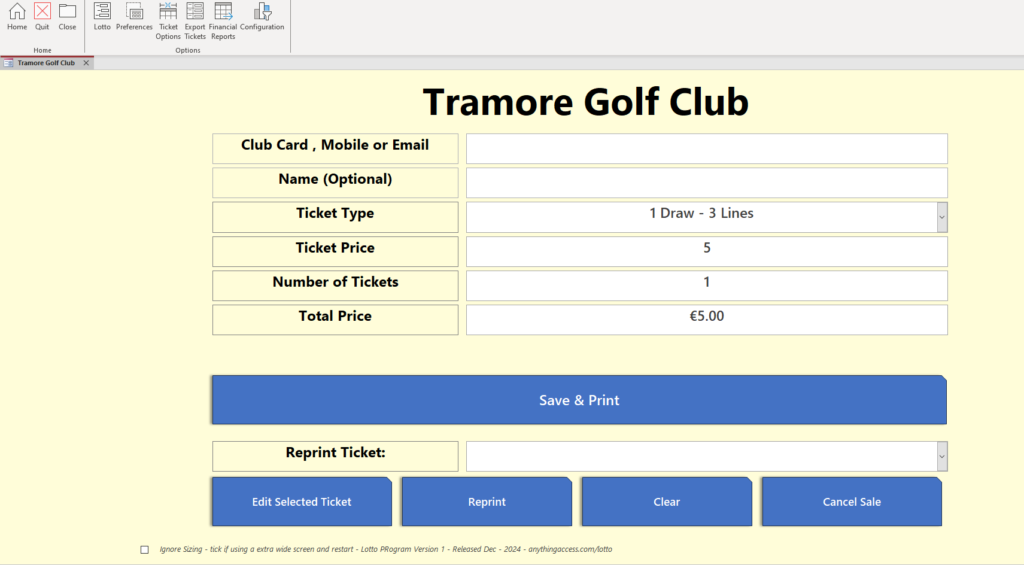Click the Club Card , Mobile or Email label
1024x565 pixels.
click(x=335, y=148)
